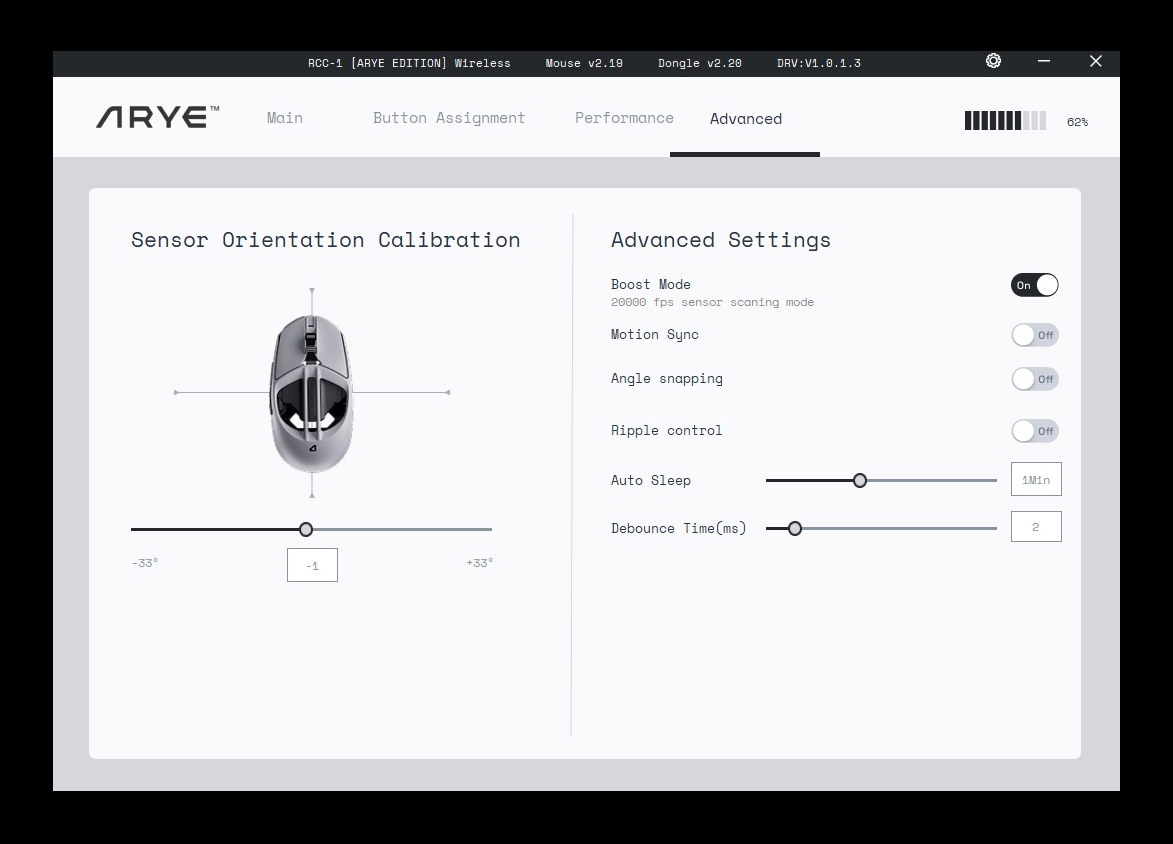Screen dimensions: 1173x844
Task: Click the Auto Sleep slider handle
Action: pyautogui.click(x=860, y=480)
